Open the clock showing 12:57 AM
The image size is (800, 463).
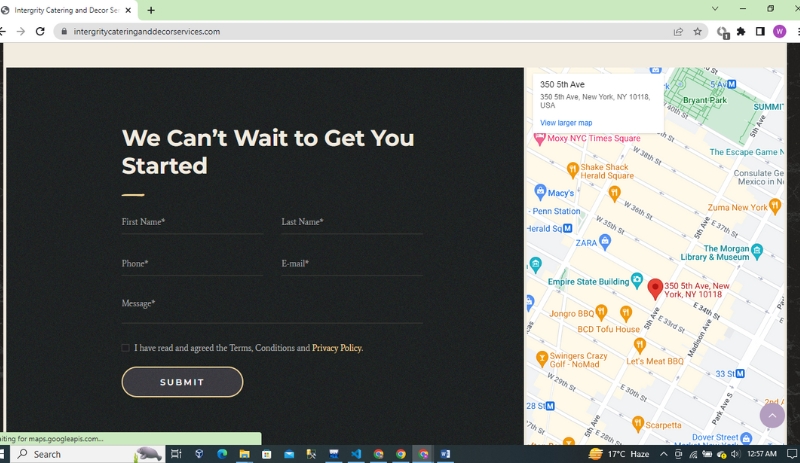[762, 453]
